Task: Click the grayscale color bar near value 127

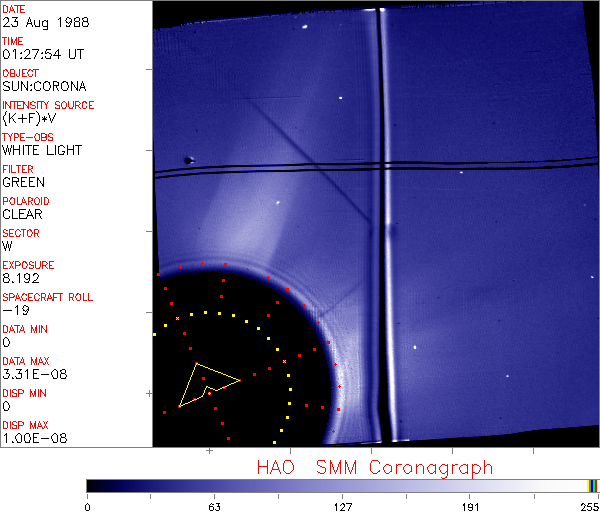Action: pos(342,485)
